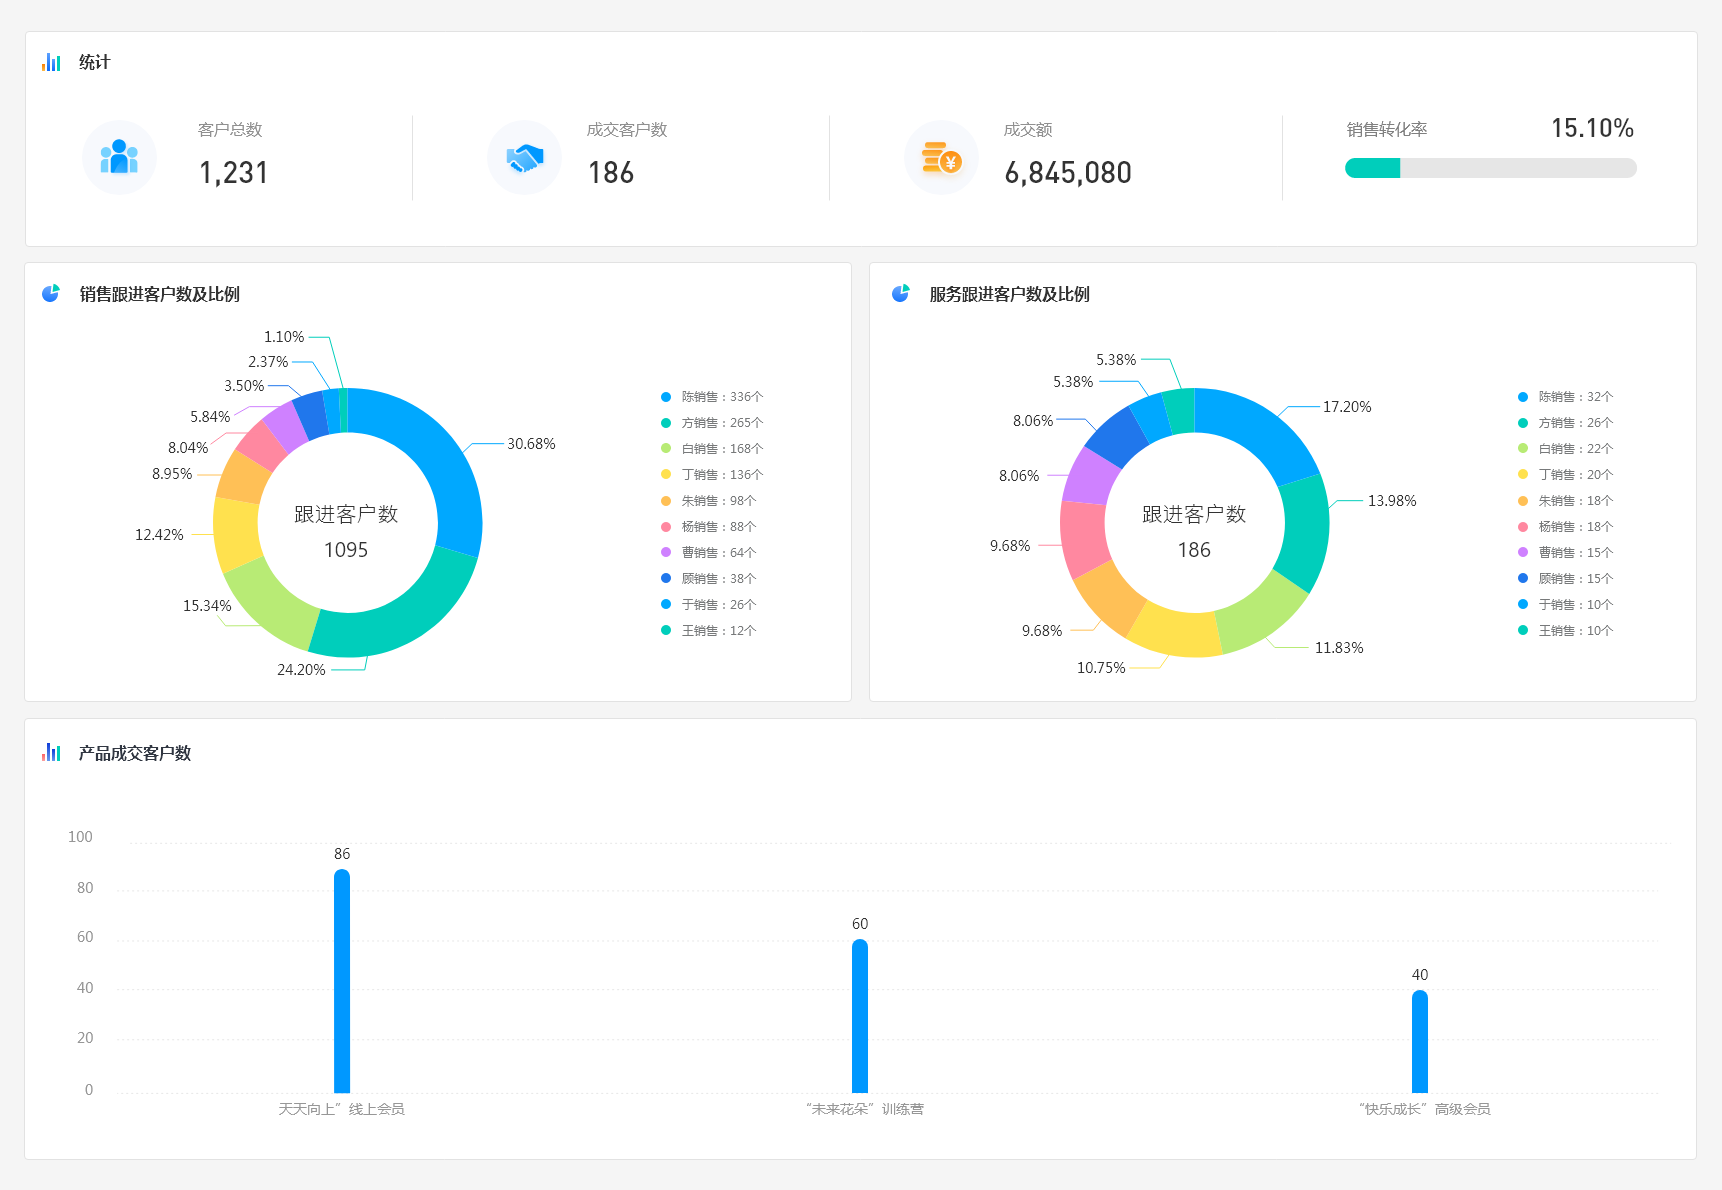Click the 80 y-axis label
Image resolution: width=1722 pixels, height=1190 pixels.
tap(85, 888)
